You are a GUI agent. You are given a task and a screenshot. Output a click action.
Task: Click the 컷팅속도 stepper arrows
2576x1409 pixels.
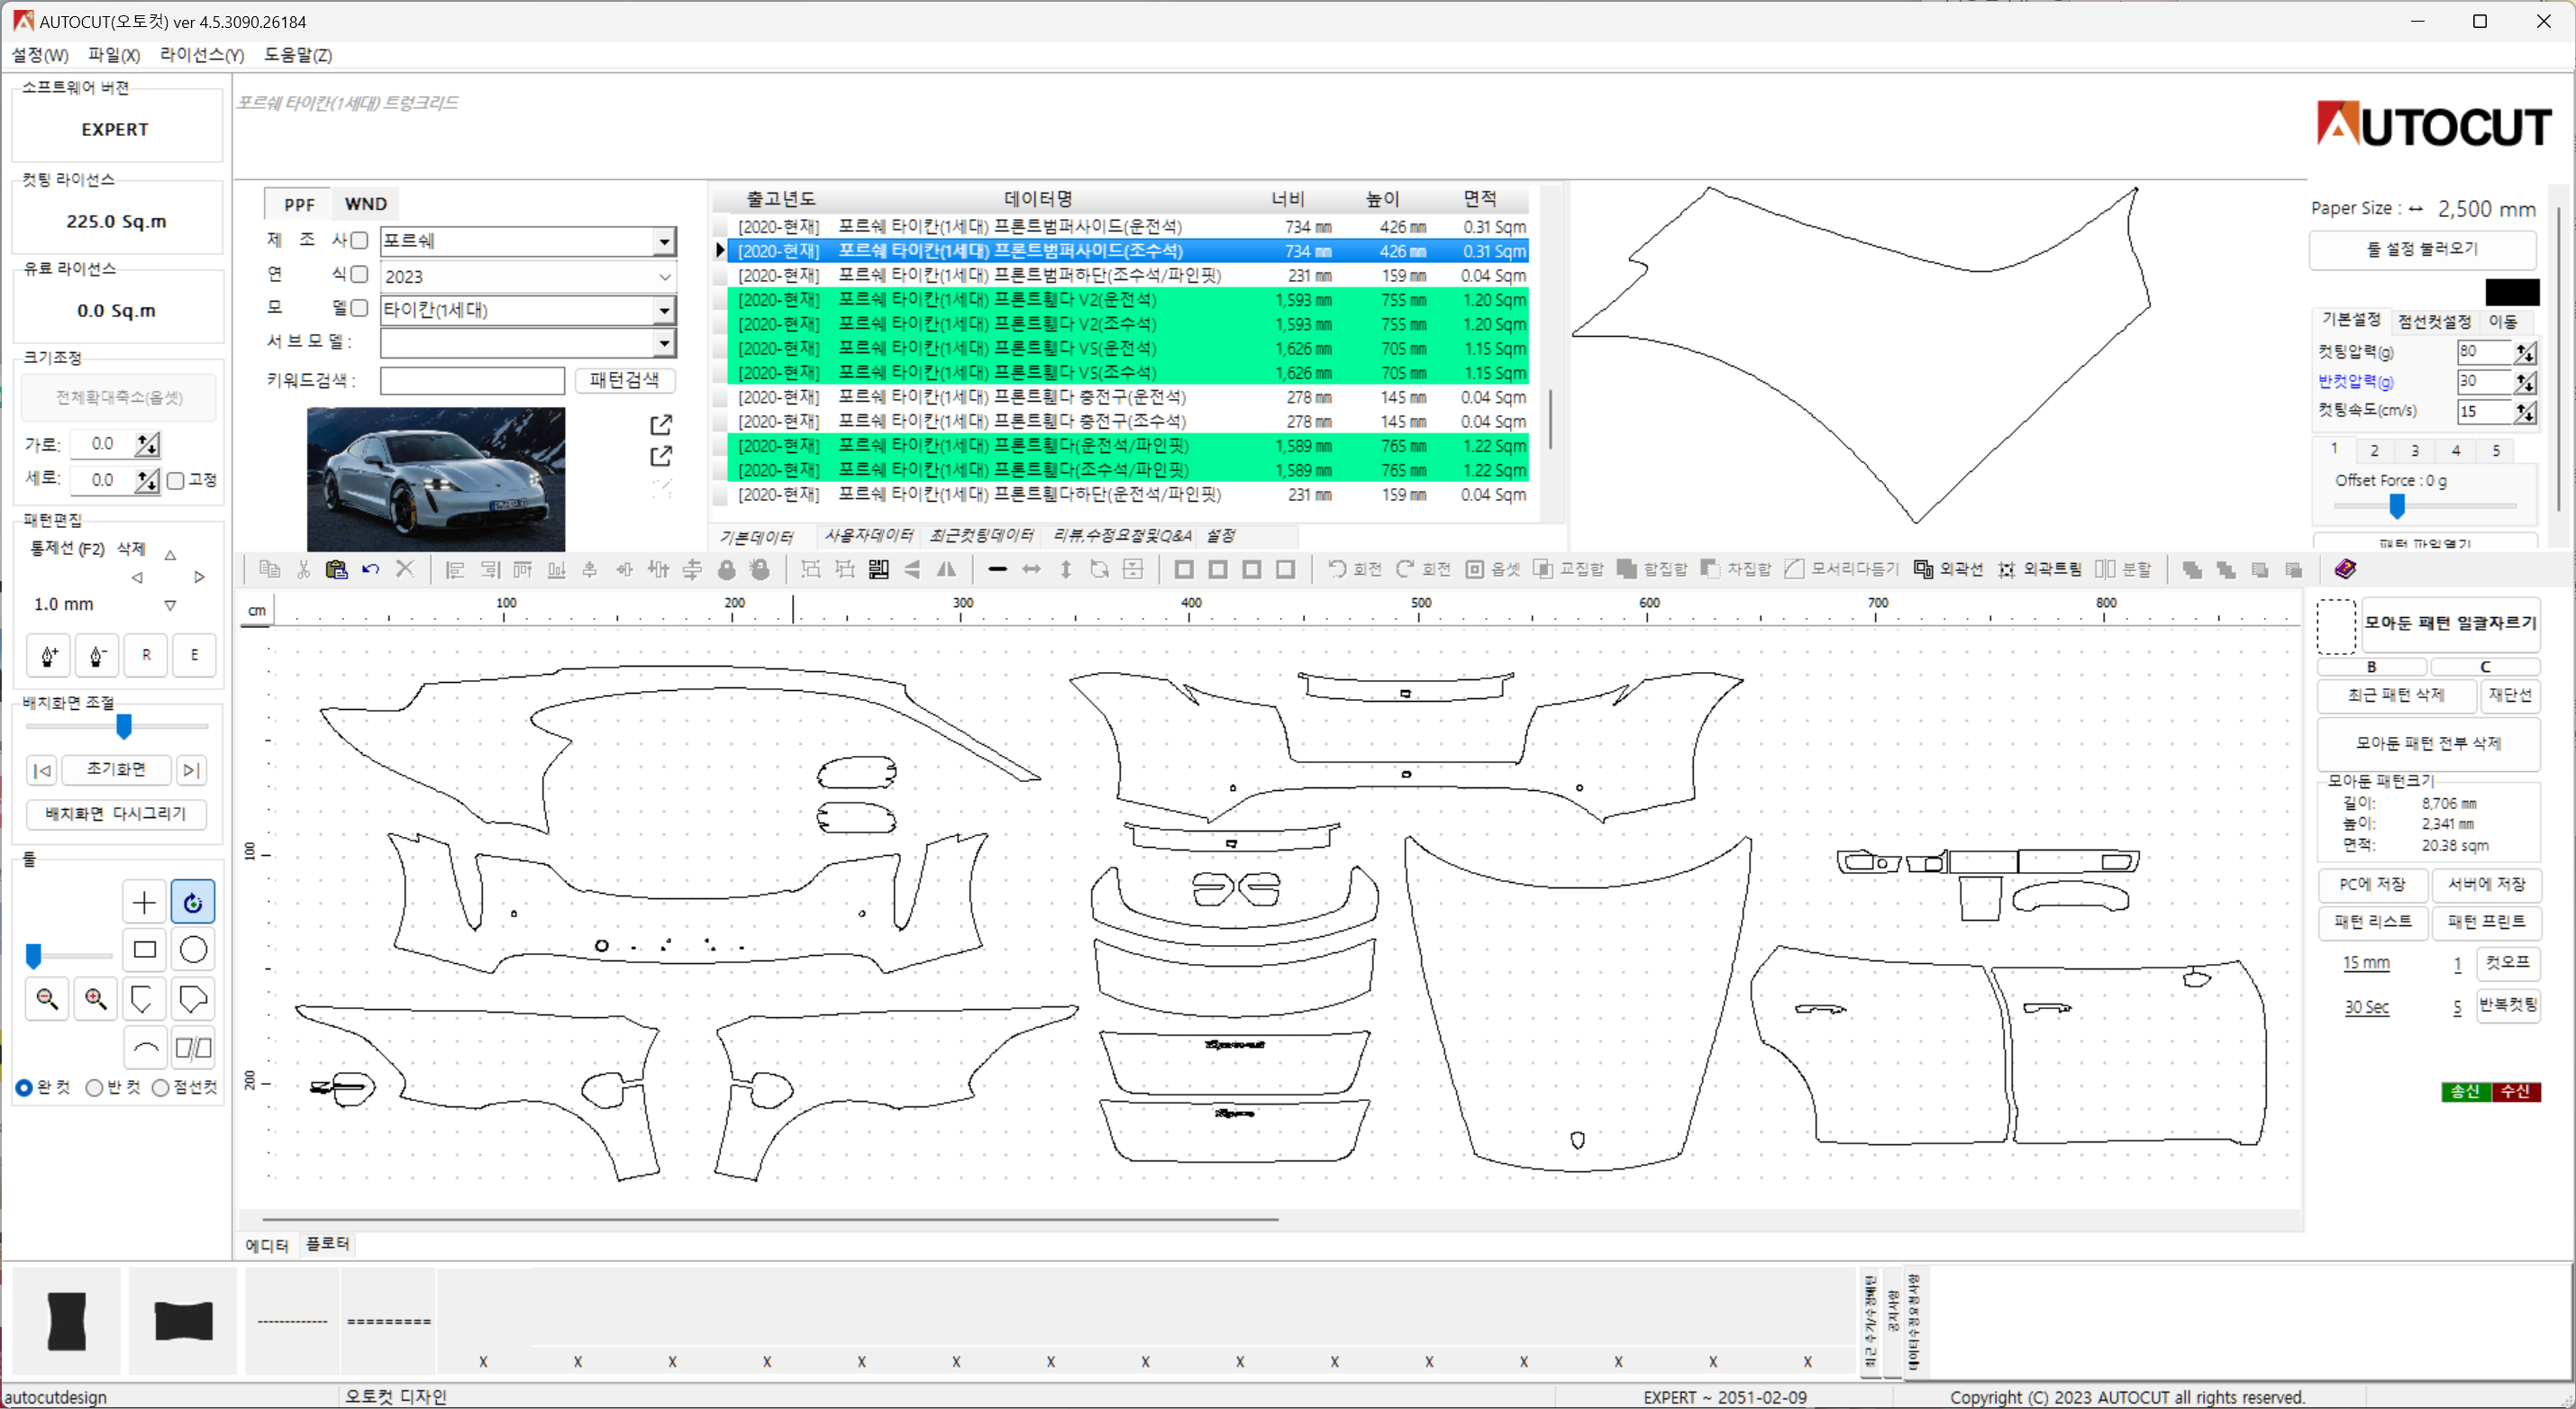(2525, 412)
